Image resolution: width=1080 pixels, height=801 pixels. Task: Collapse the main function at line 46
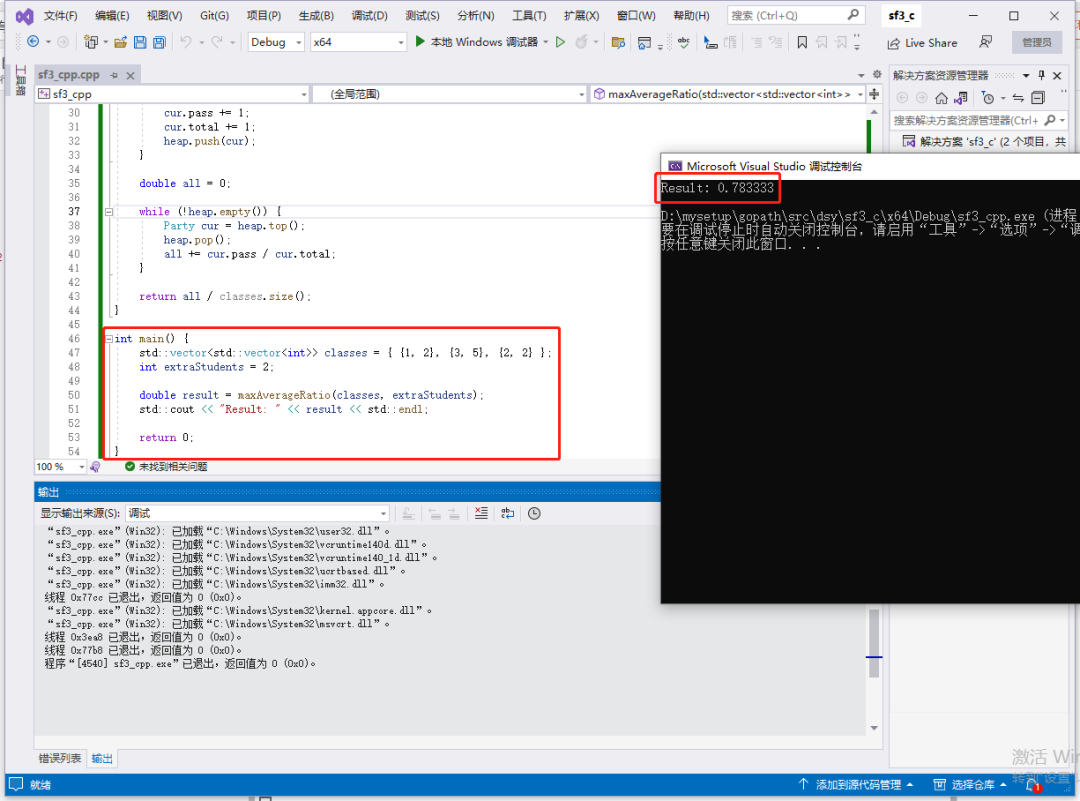click(x=109, y=339)
